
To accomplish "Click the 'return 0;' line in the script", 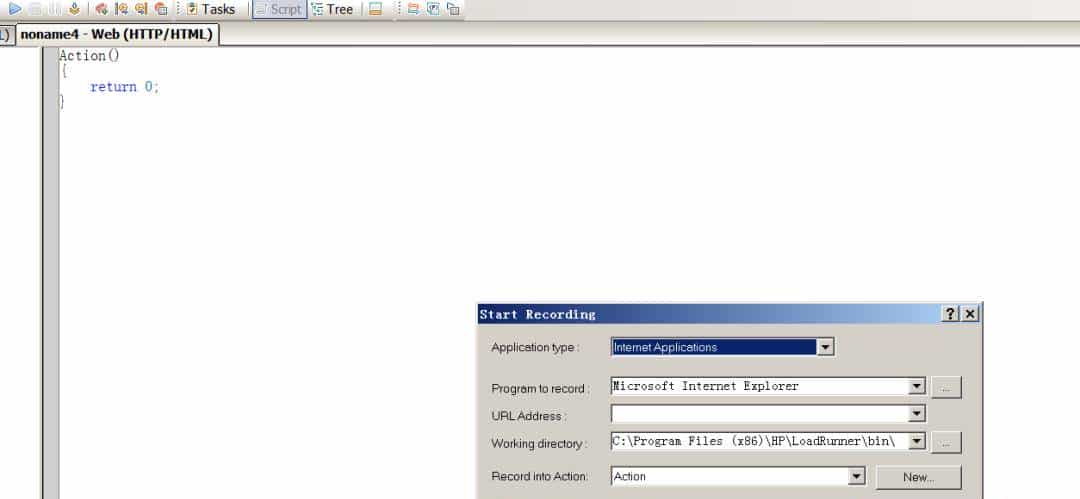I will tap(124, 87).
